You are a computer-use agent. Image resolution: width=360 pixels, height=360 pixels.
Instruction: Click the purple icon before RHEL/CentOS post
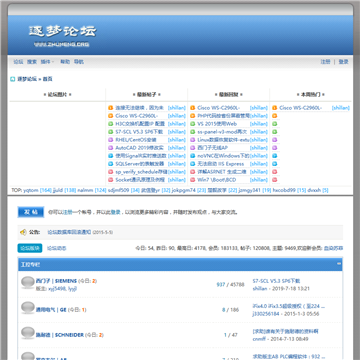pos(111,140)
